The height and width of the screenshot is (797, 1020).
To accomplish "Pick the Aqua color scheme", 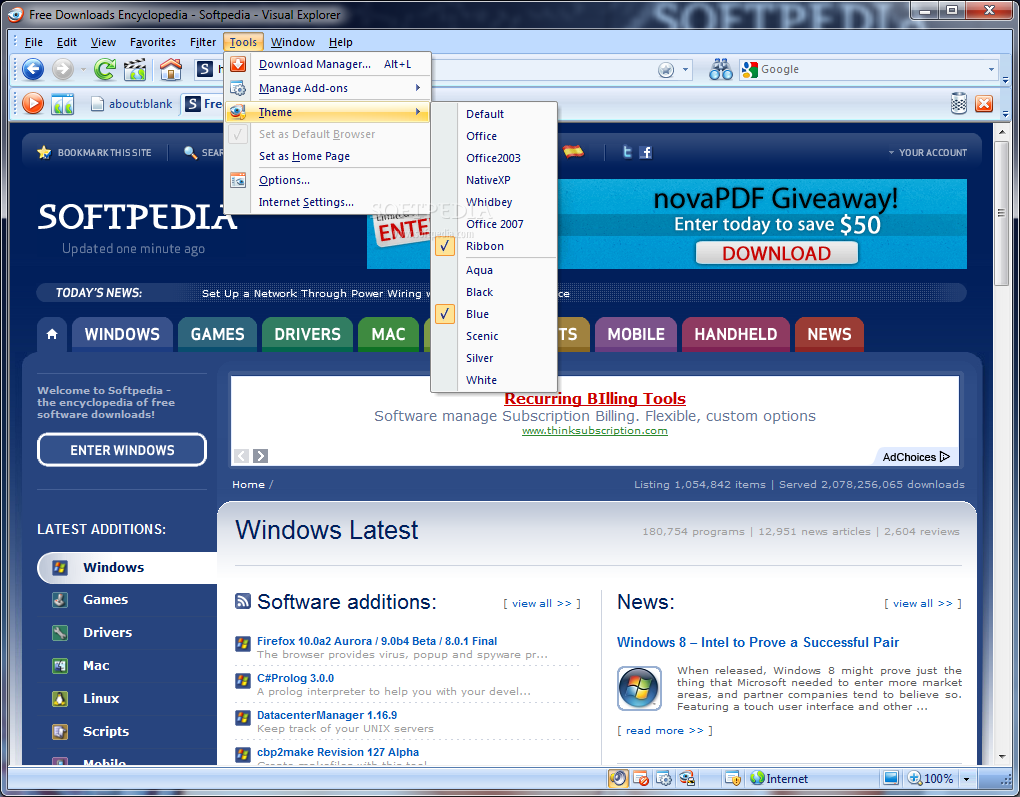I will (494, 270).
